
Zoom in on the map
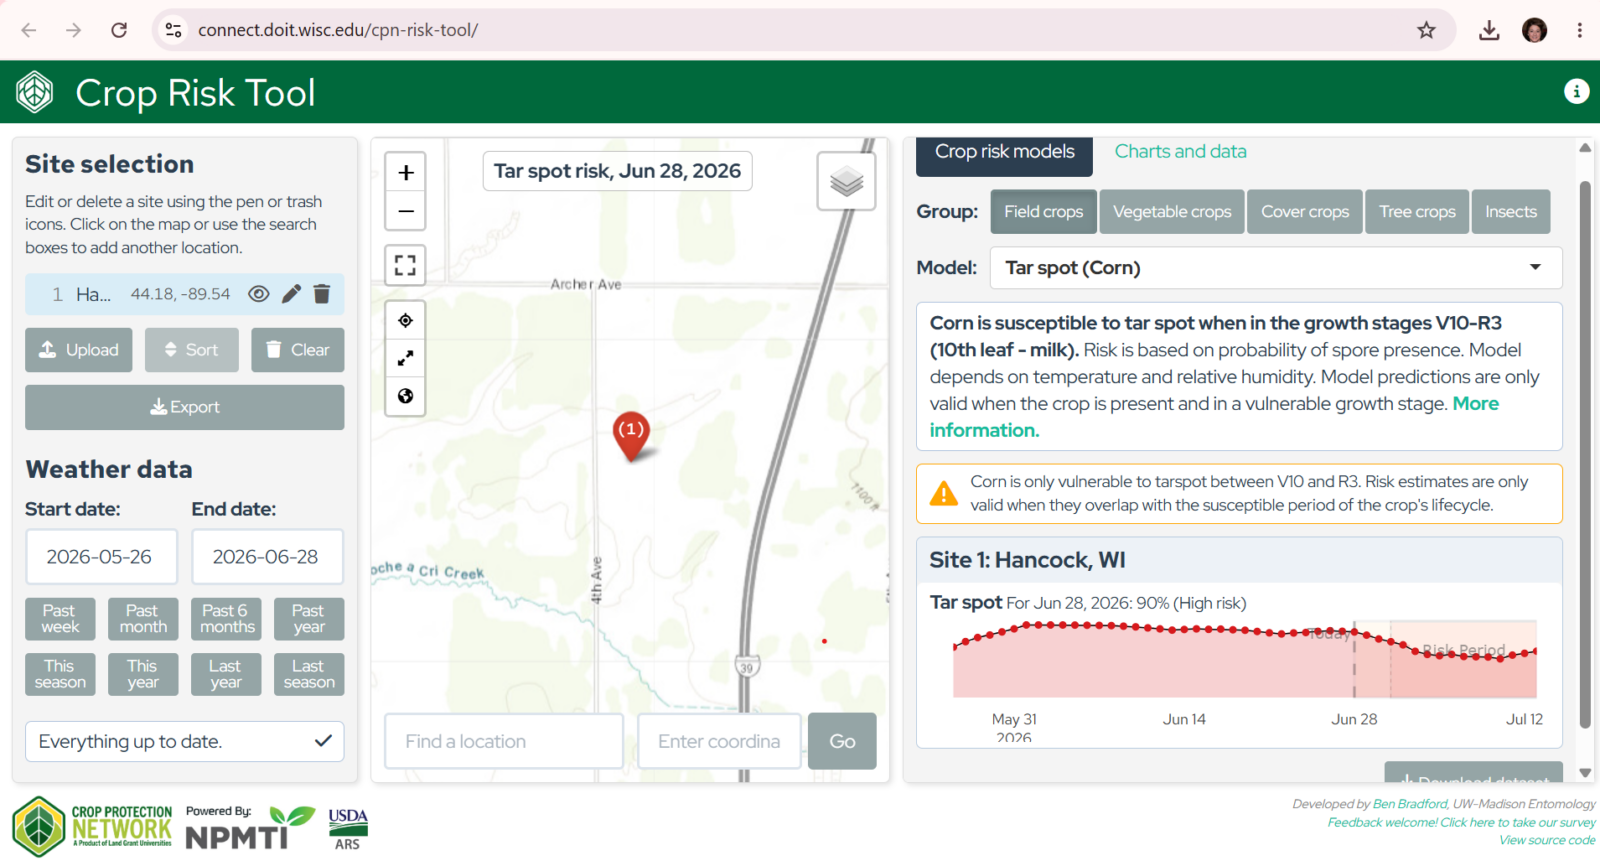(x=406, y=173)
